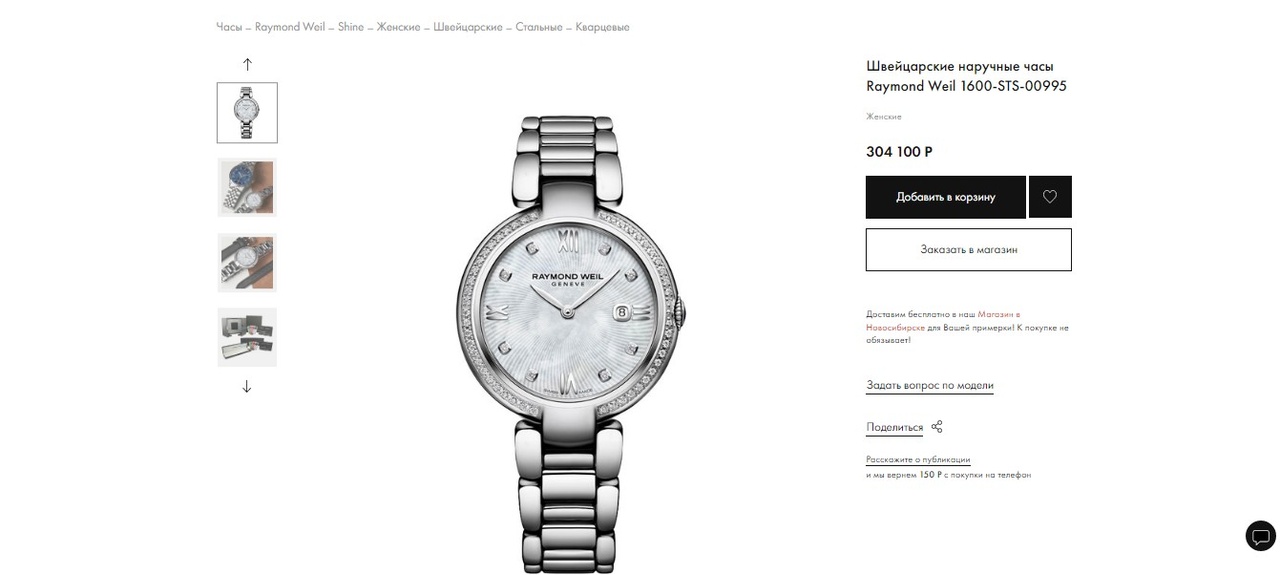The width and height of the screenshot is (1280, 575).
Task: Open the "Расскажите о публикации" link
Action: pyautogui.click(x=918, y=460)
